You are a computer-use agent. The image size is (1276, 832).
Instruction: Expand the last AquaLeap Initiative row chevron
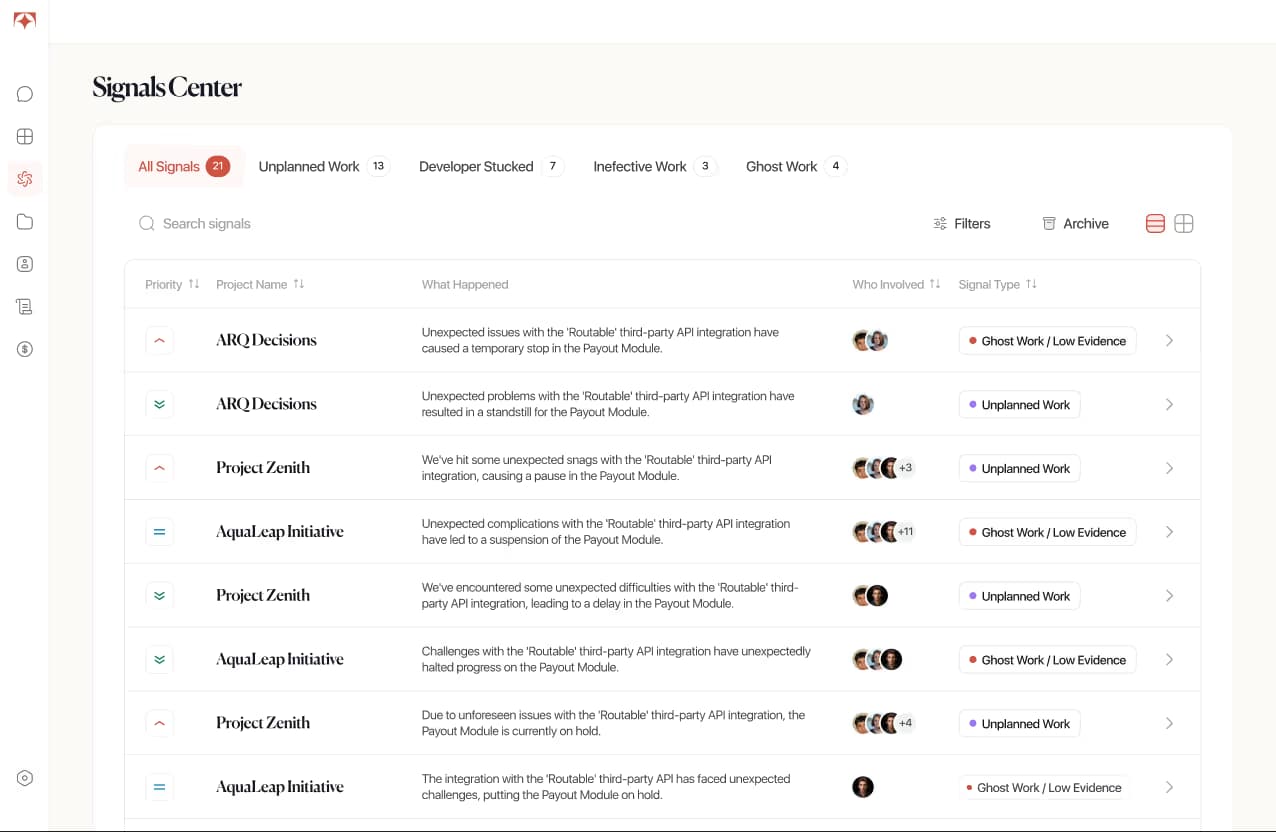(x=1169, y=787)
